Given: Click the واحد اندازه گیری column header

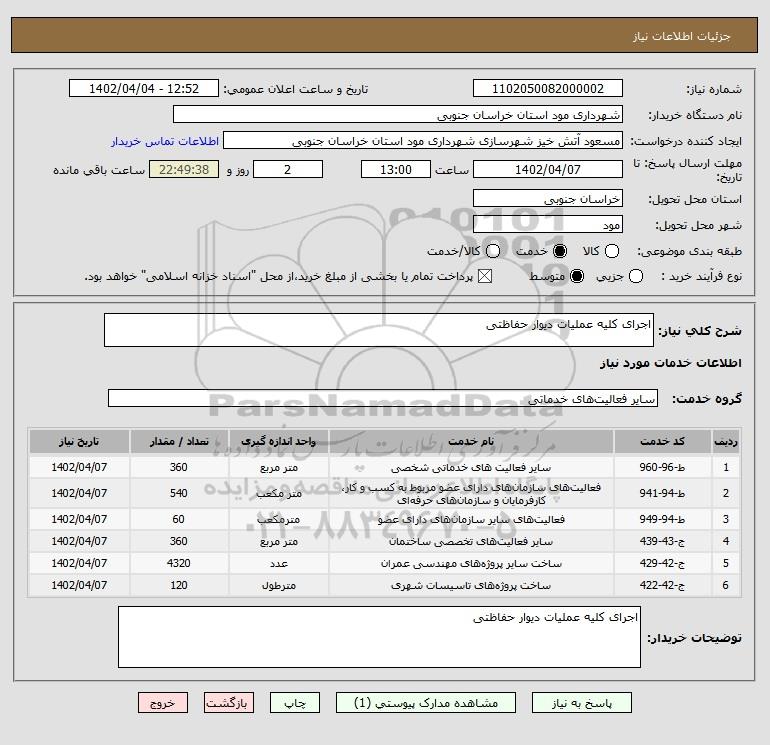Looking at the screenshot, I should pos(278,441).
